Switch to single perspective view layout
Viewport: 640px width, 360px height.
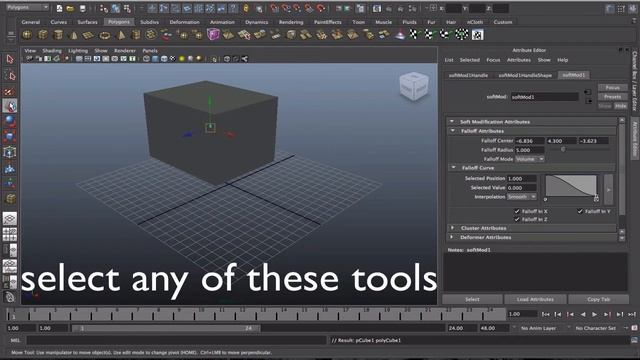click(x=10, y=218)
